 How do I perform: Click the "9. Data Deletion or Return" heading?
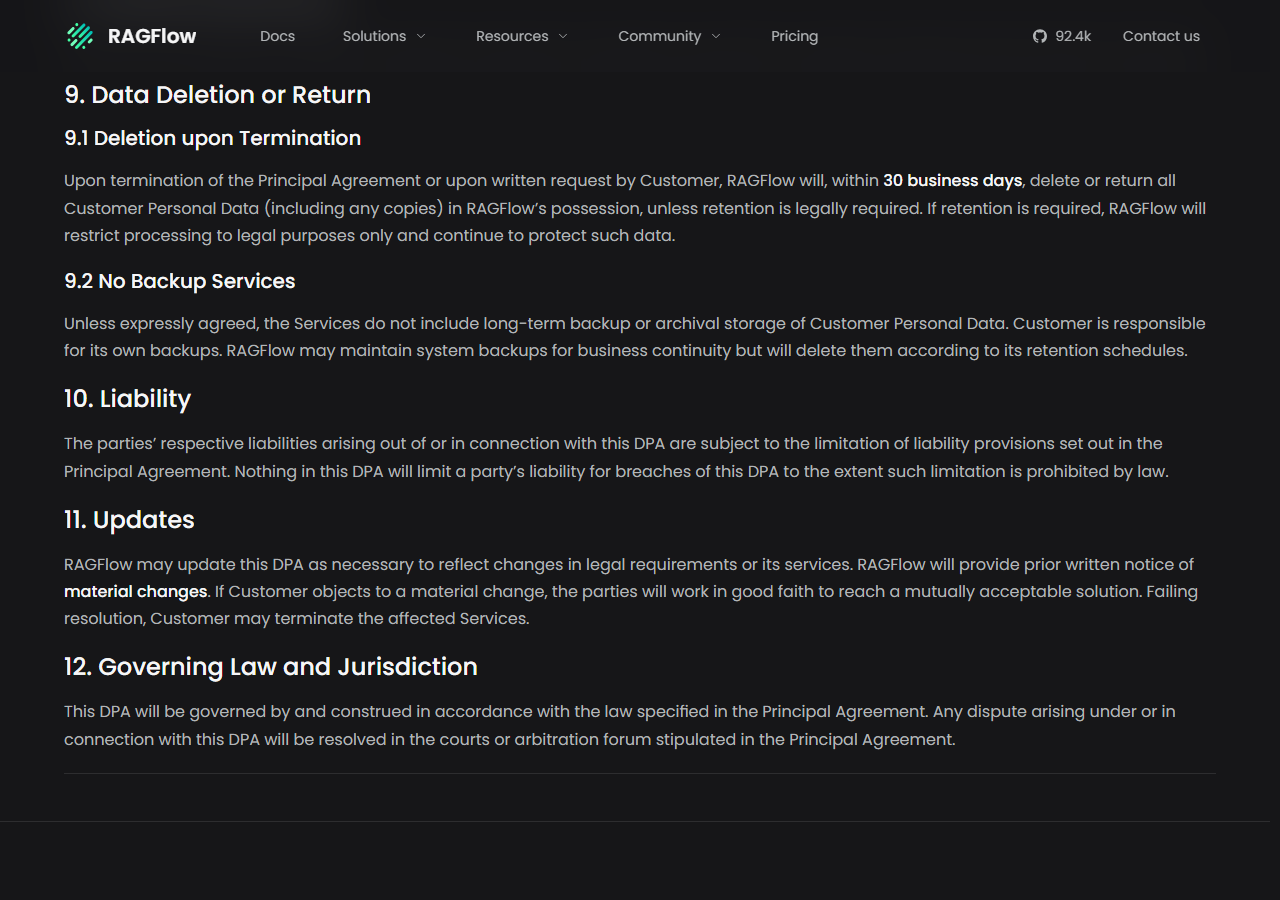point(218,95)
